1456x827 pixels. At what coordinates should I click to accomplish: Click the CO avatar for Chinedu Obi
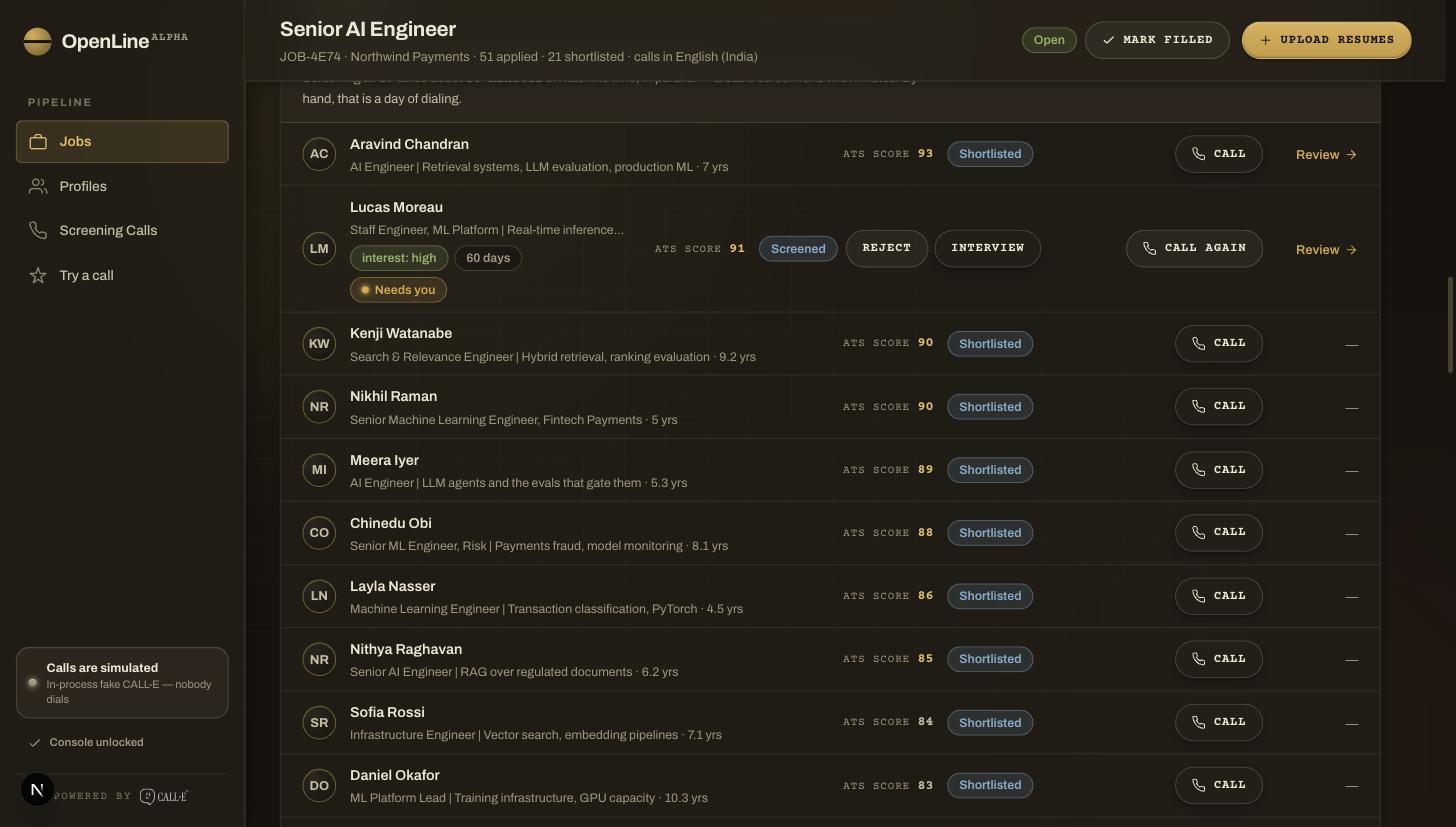point(319,533)
